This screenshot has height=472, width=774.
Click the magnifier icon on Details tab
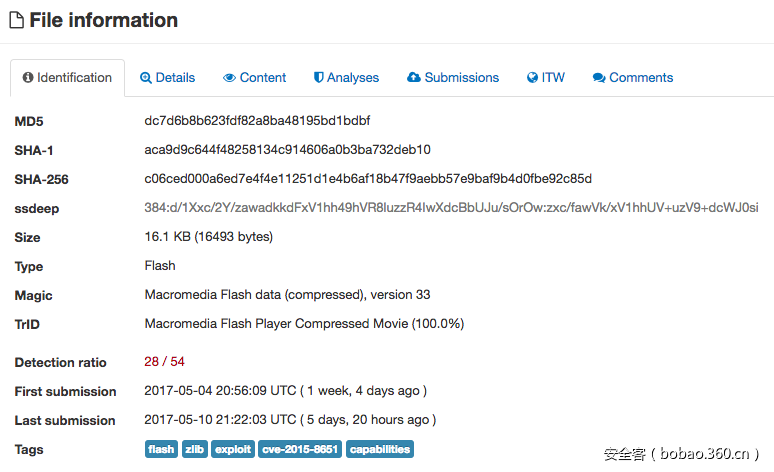point(146,78)
